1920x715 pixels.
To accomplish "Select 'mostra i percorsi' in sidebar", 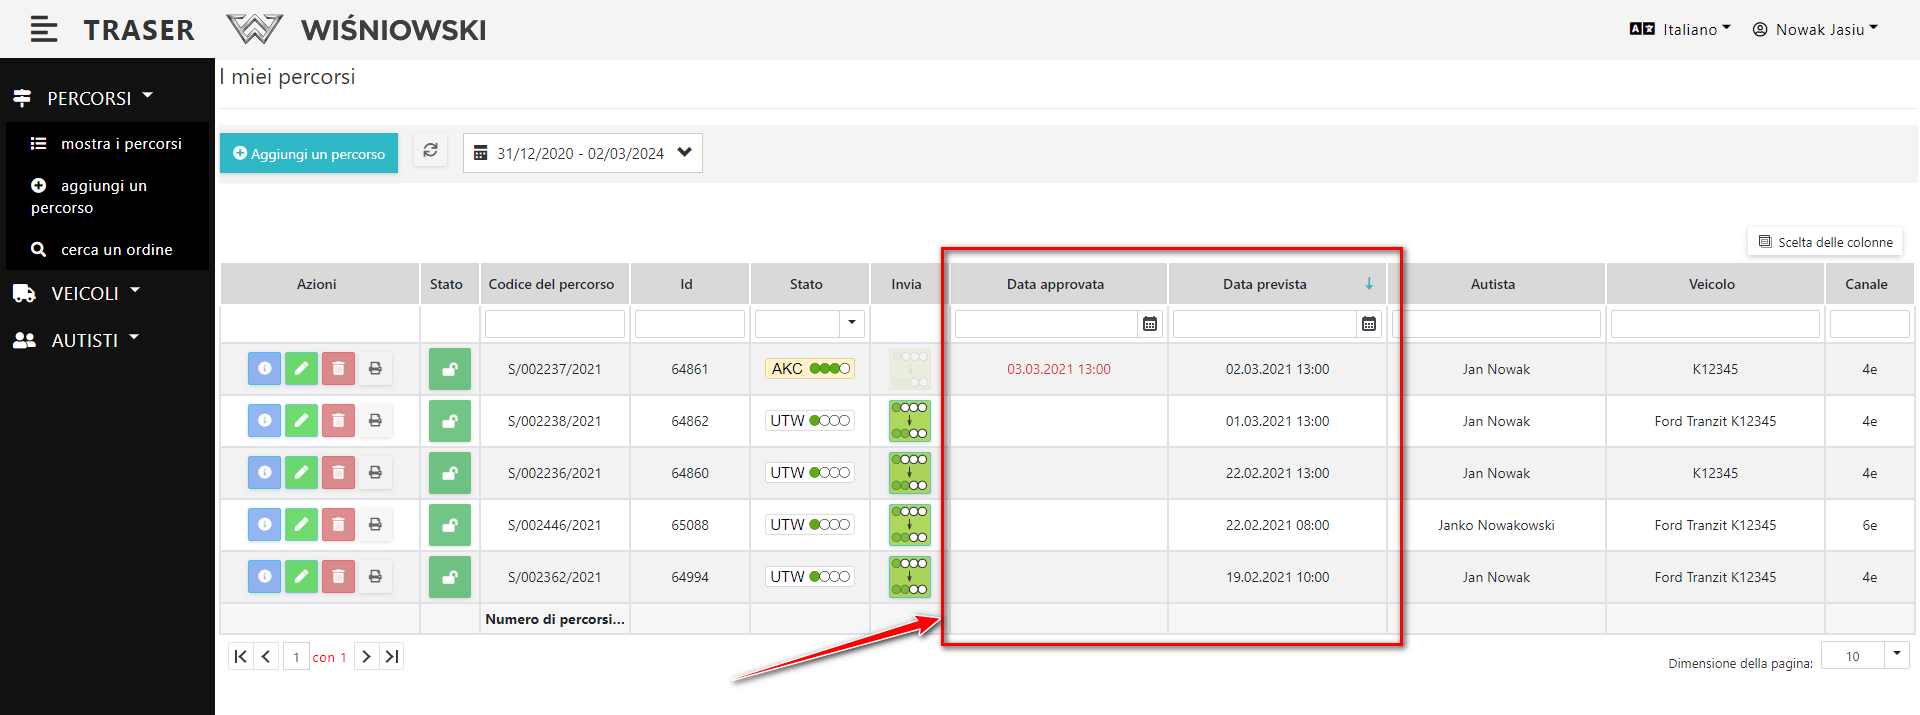I will coord(120,144).
